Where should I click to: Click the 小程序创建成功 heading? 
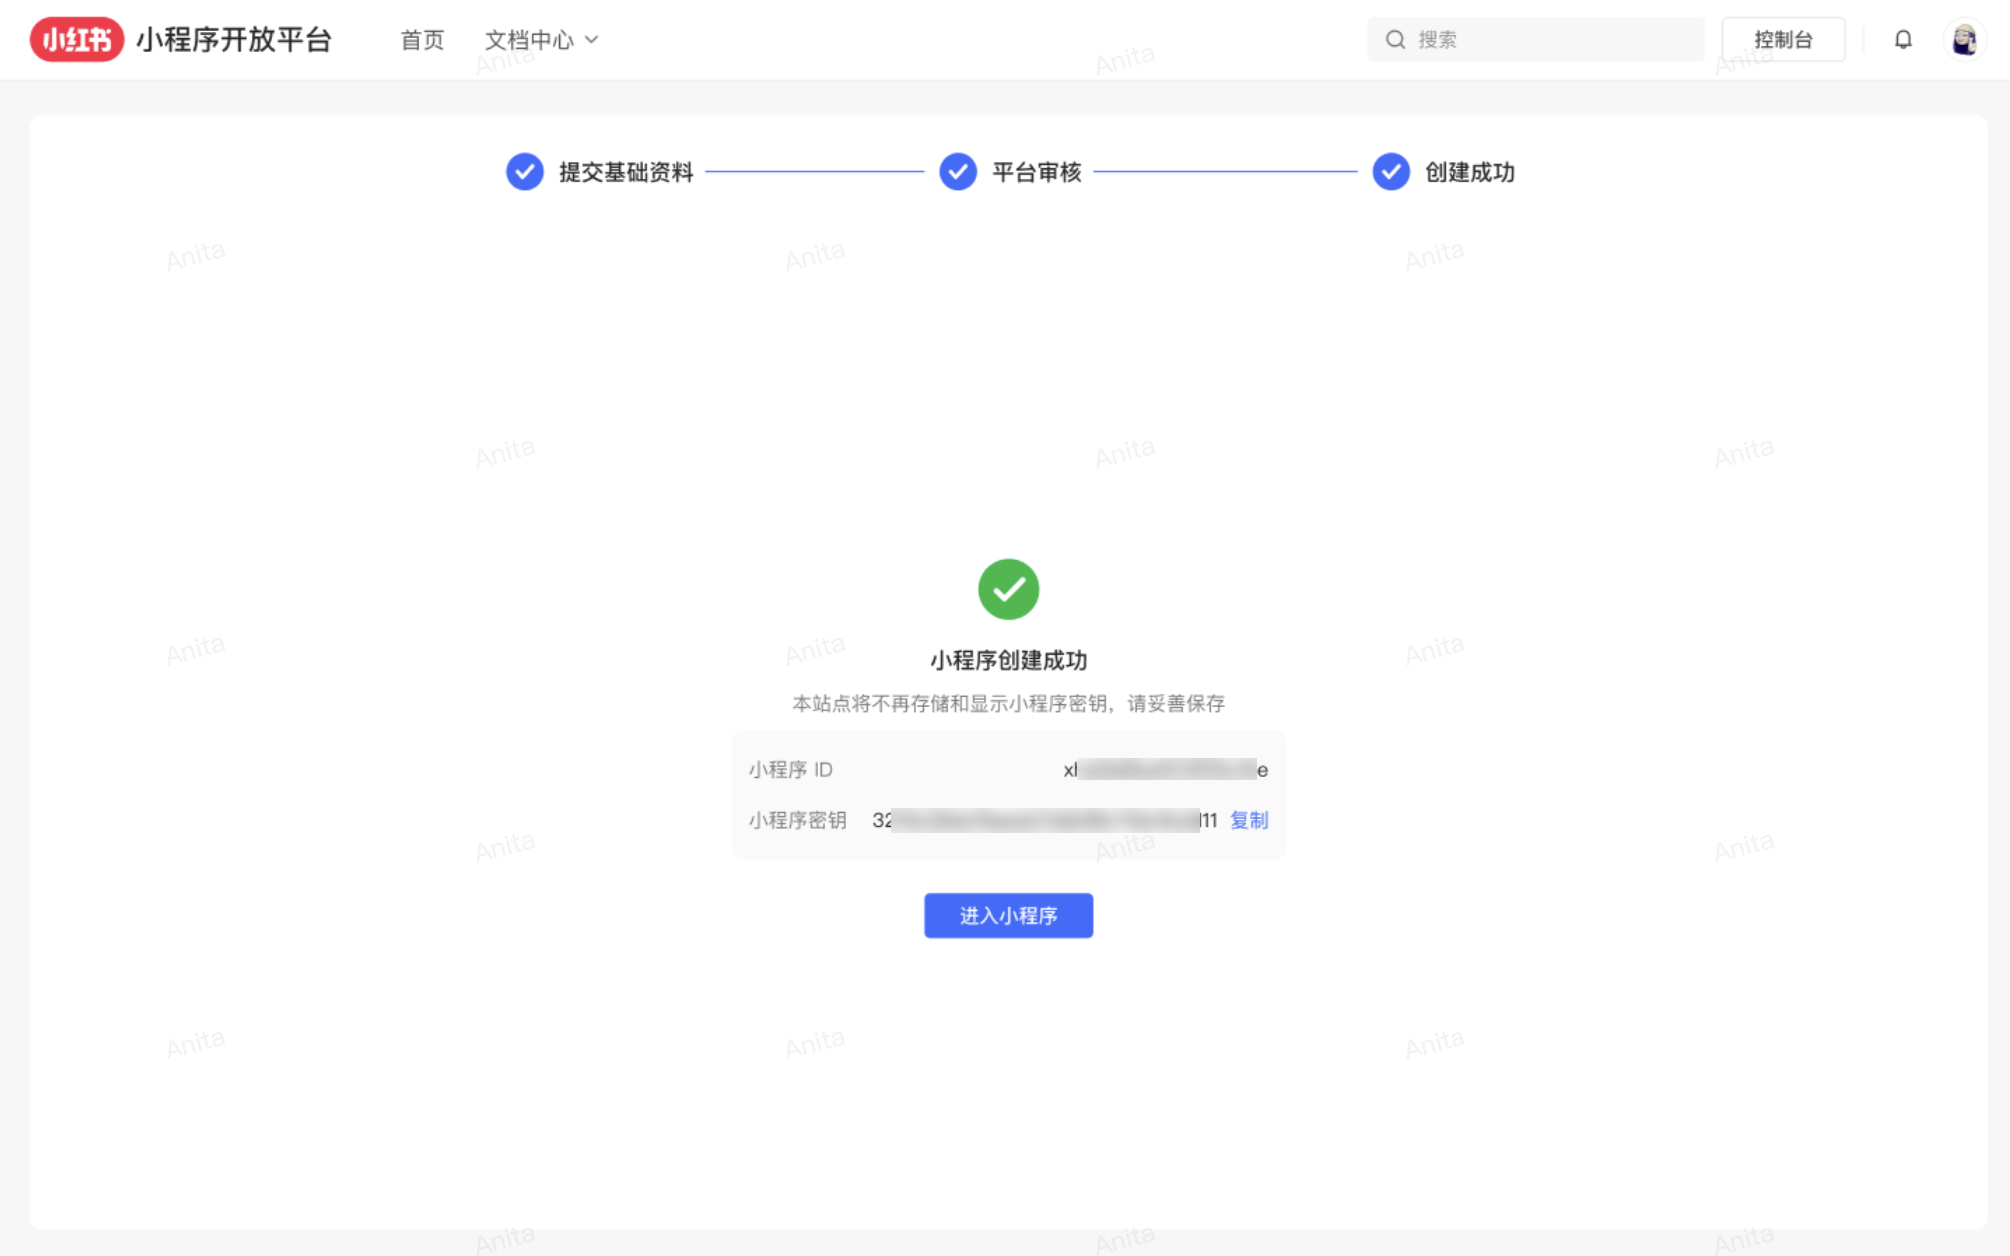(1008, 660)
